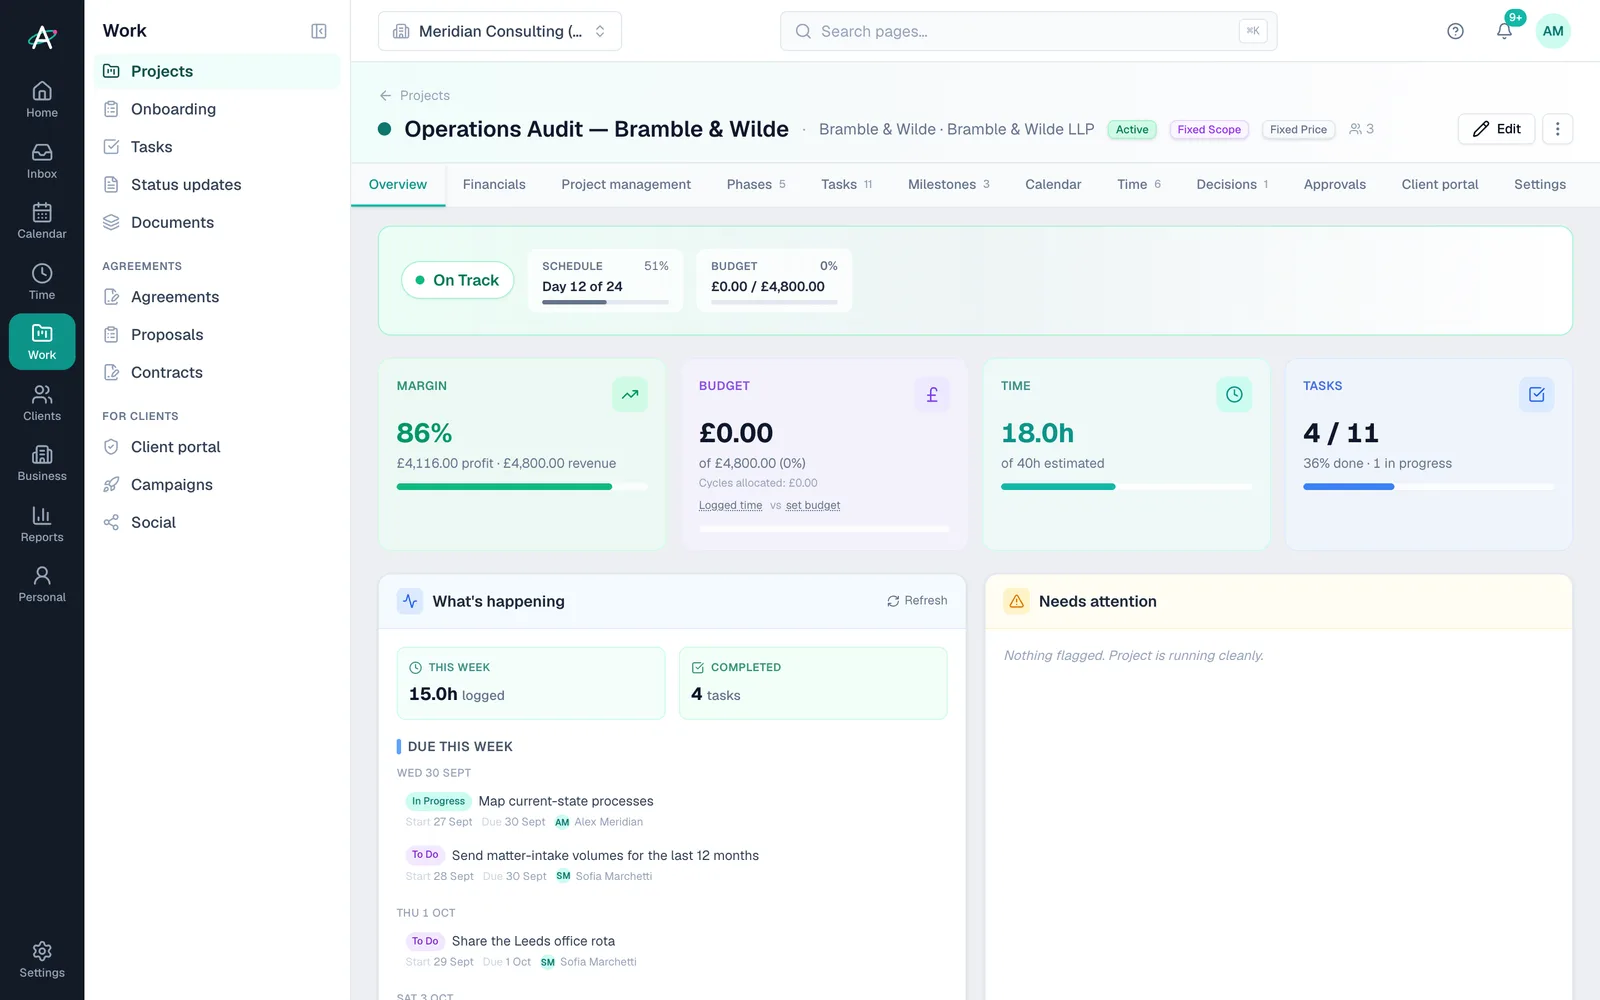Viewport: 1600px width, 1000px height.
Task: Click the Edit project button
Action: (x=1496, y=129)
